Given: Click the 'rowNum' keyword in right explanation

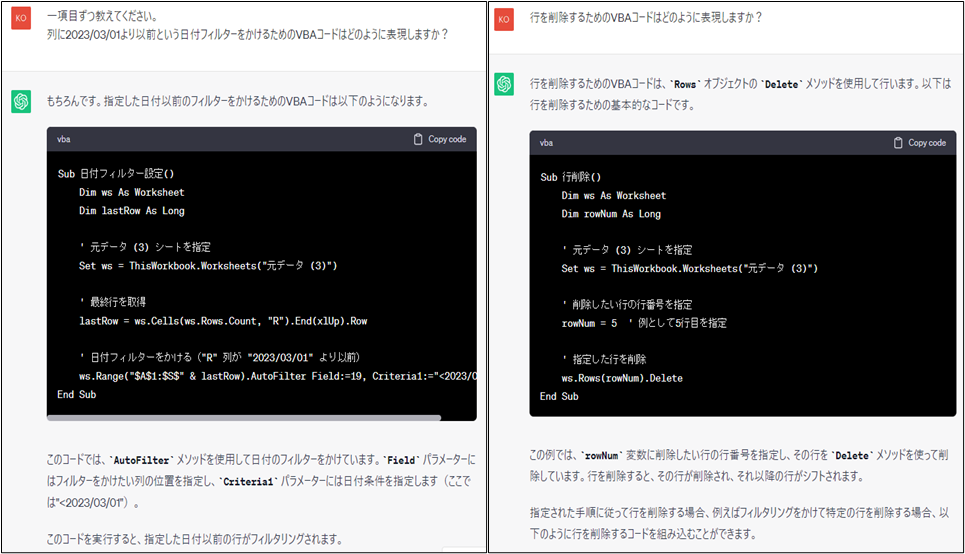Looking at the screenshot, I should (601, 456).
